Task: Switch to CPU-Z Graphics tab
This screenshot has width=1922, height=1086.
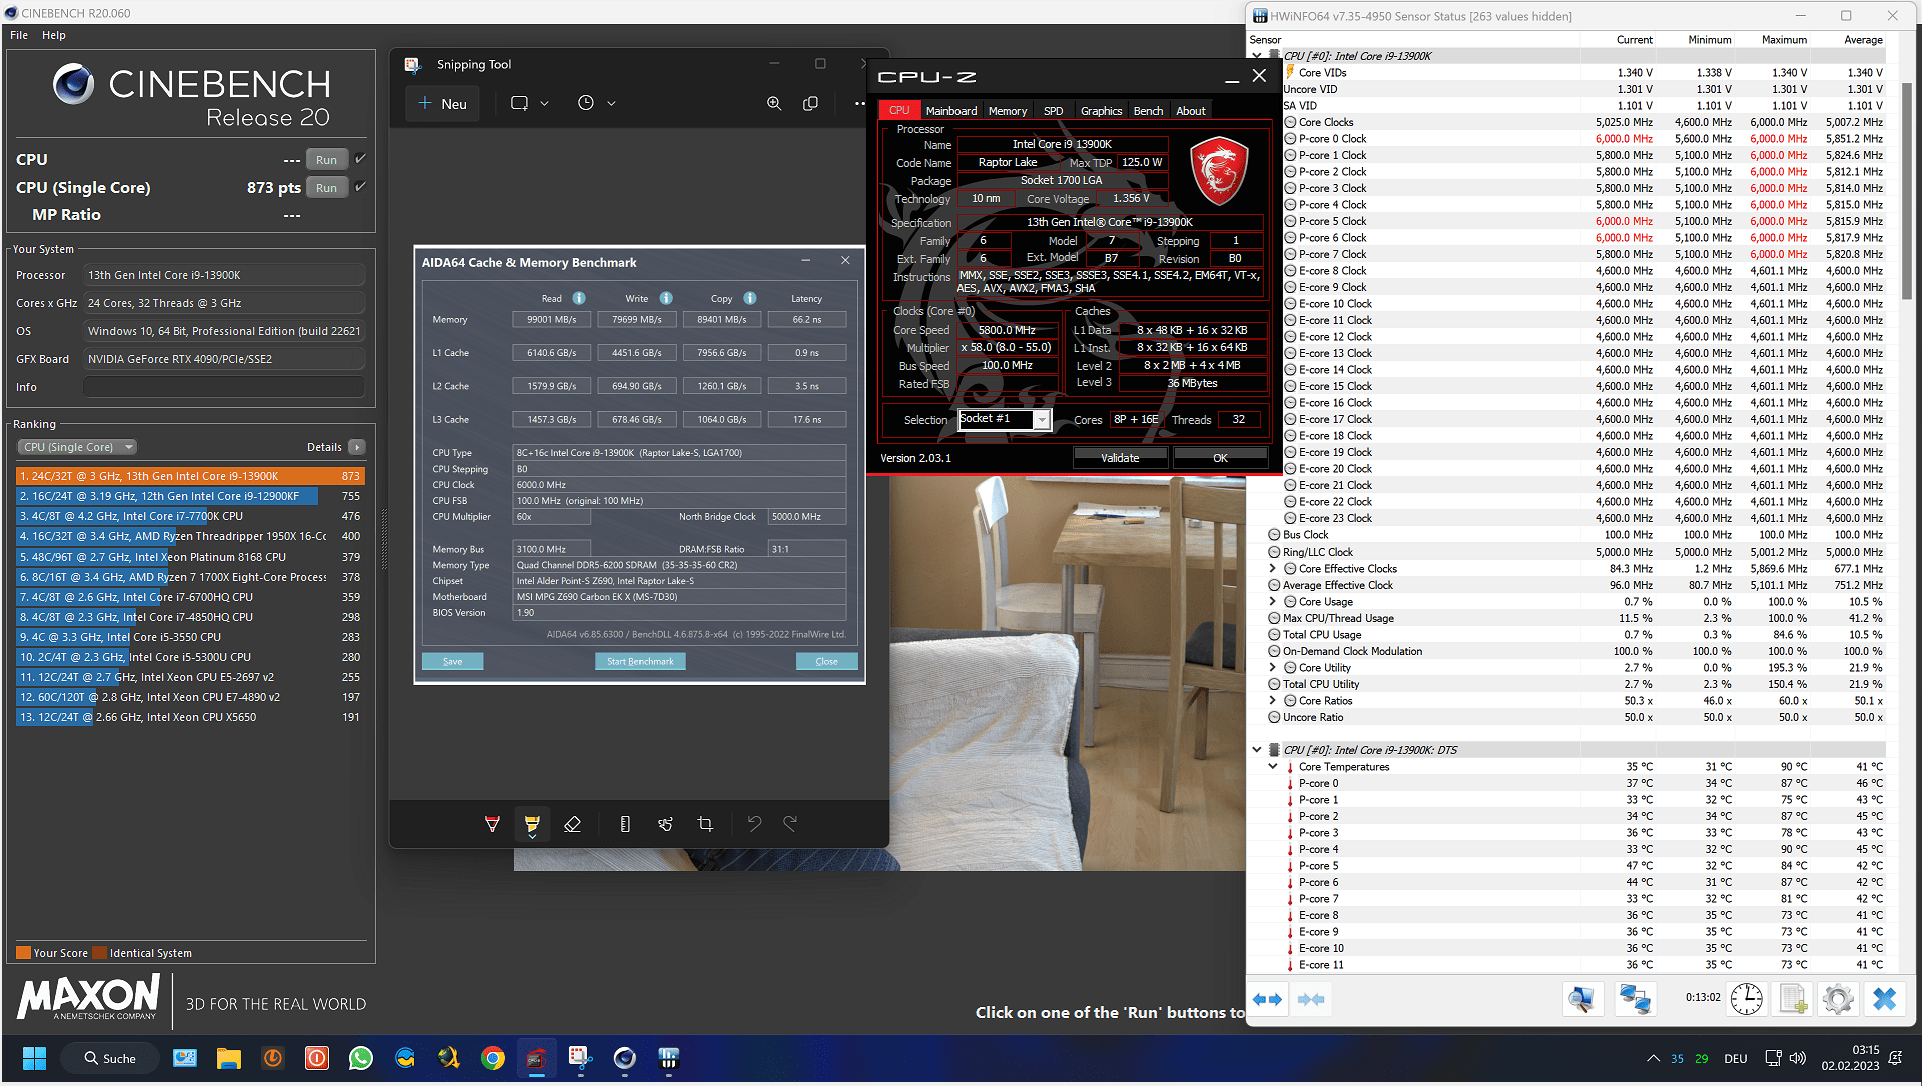Action: pyautogui.click(x=1101, y=111)
